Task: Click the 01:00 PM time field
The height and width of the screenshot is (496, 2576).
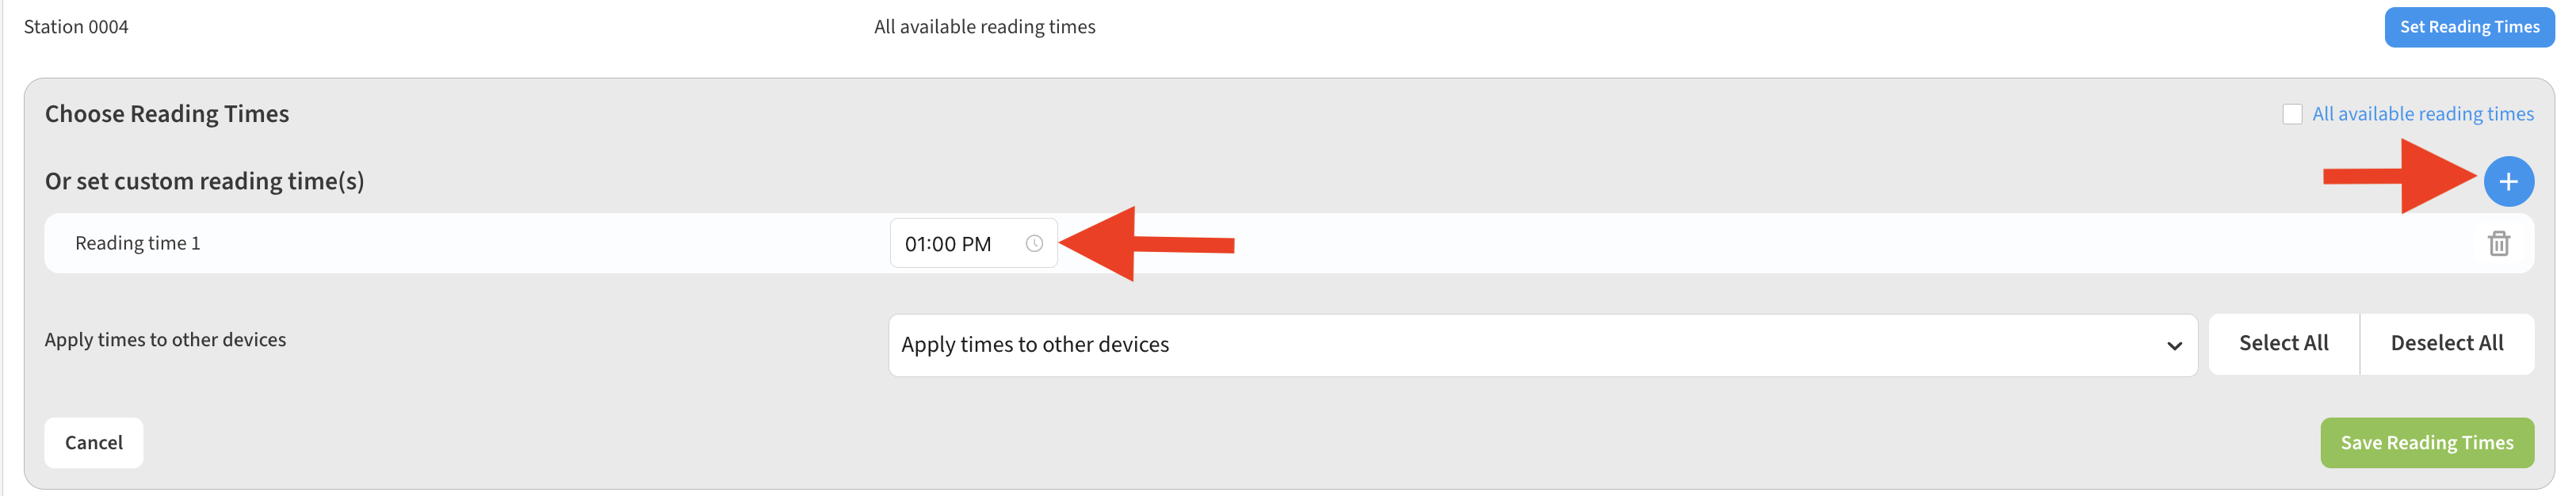Action: (949, 244)
